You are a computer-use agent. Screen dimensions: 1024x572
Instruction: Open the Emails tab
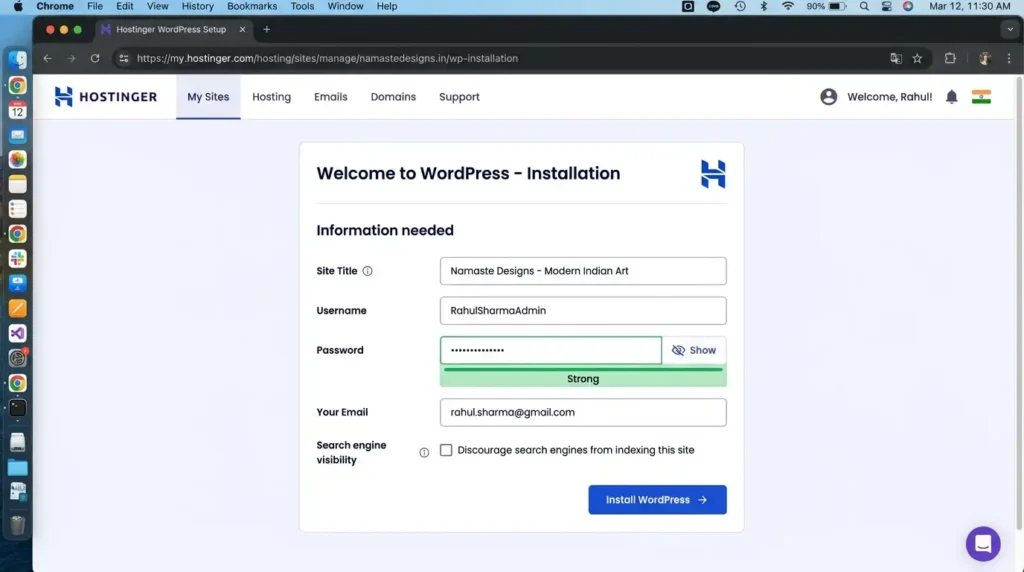pos(330,97)
